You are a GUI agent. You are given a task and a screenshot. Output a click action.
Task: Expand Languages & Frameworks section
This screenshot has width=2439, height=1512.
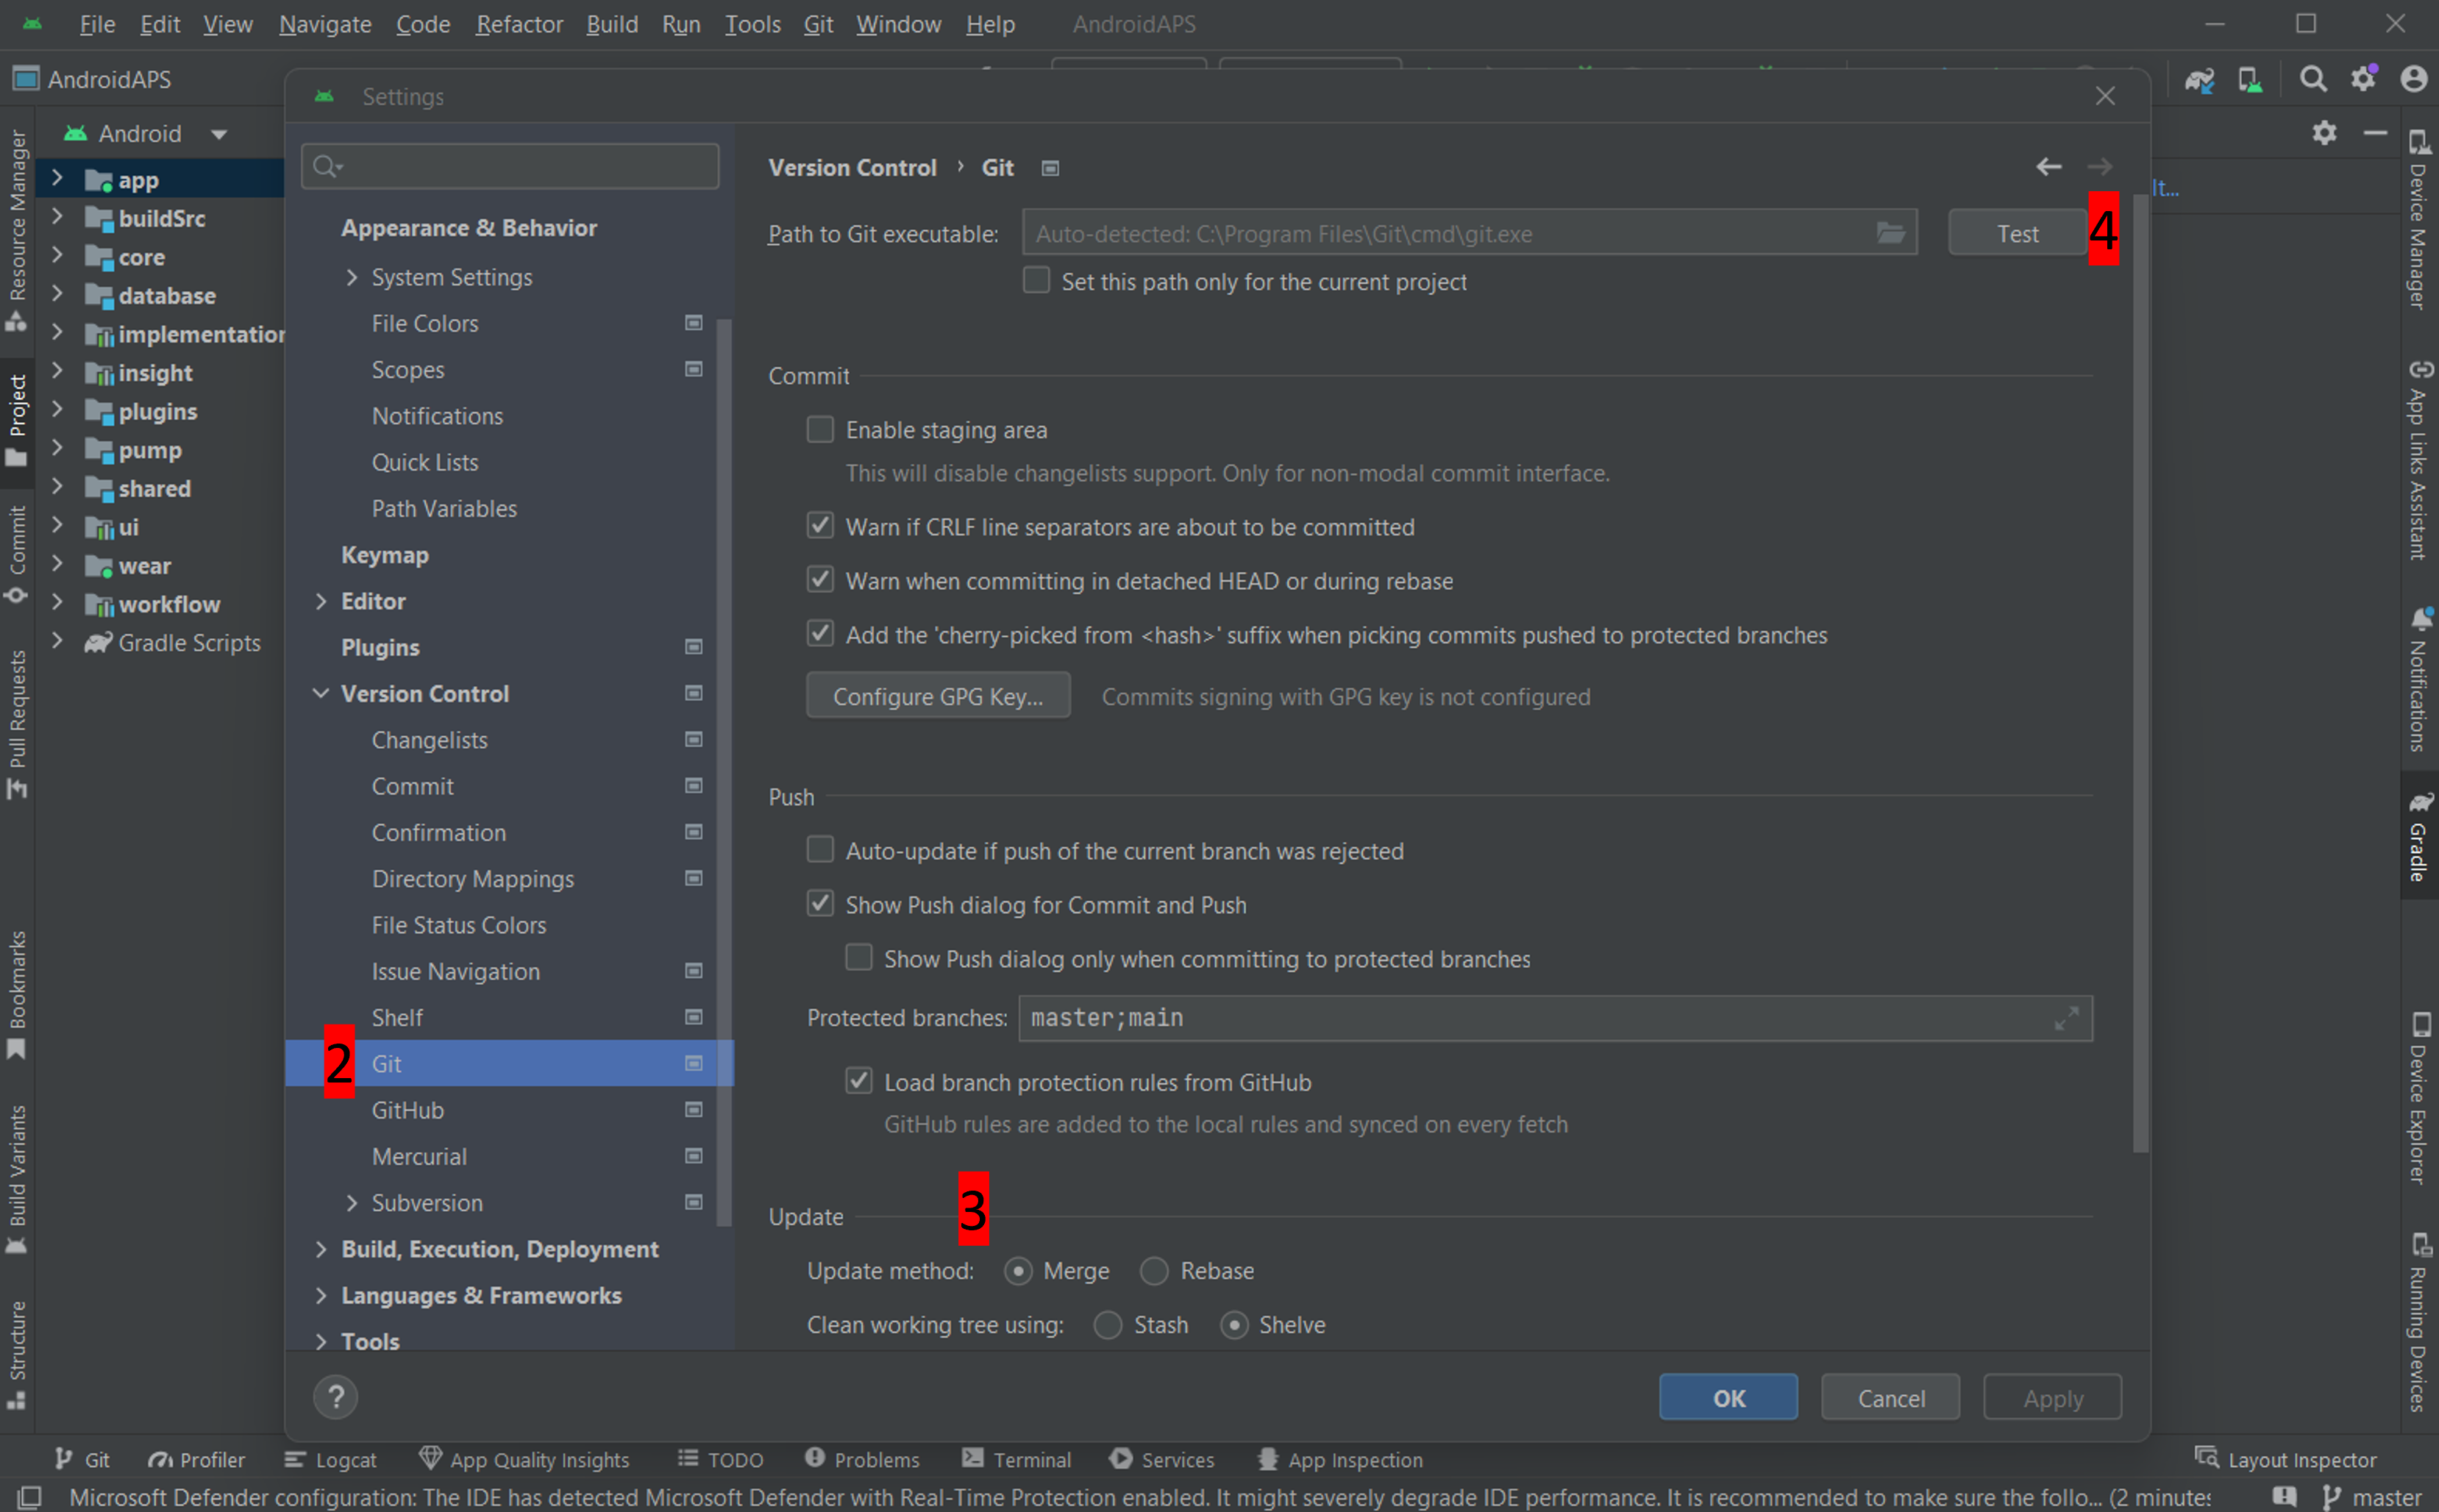pyautogui.click(x=321, y=1295)
